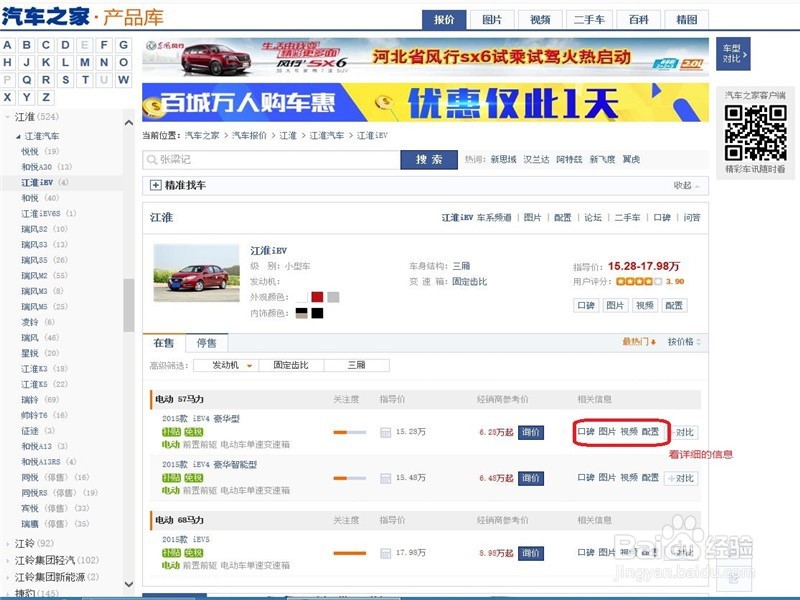Open calculator icon beside 15.48万
The width and height of the screenshot is (800, 600).
pos(385,479)
